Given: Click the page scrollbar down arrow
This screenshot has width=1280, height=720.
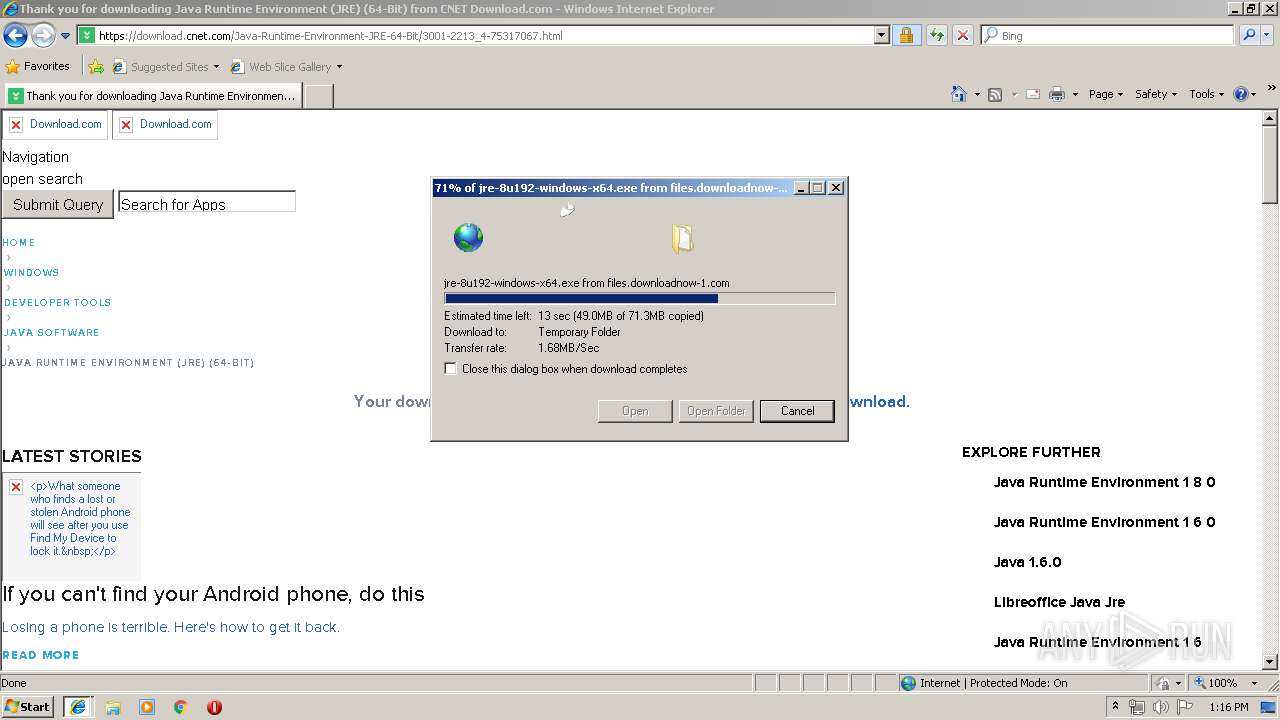Looking at the screenshot, I should [x=1271, y=661].
